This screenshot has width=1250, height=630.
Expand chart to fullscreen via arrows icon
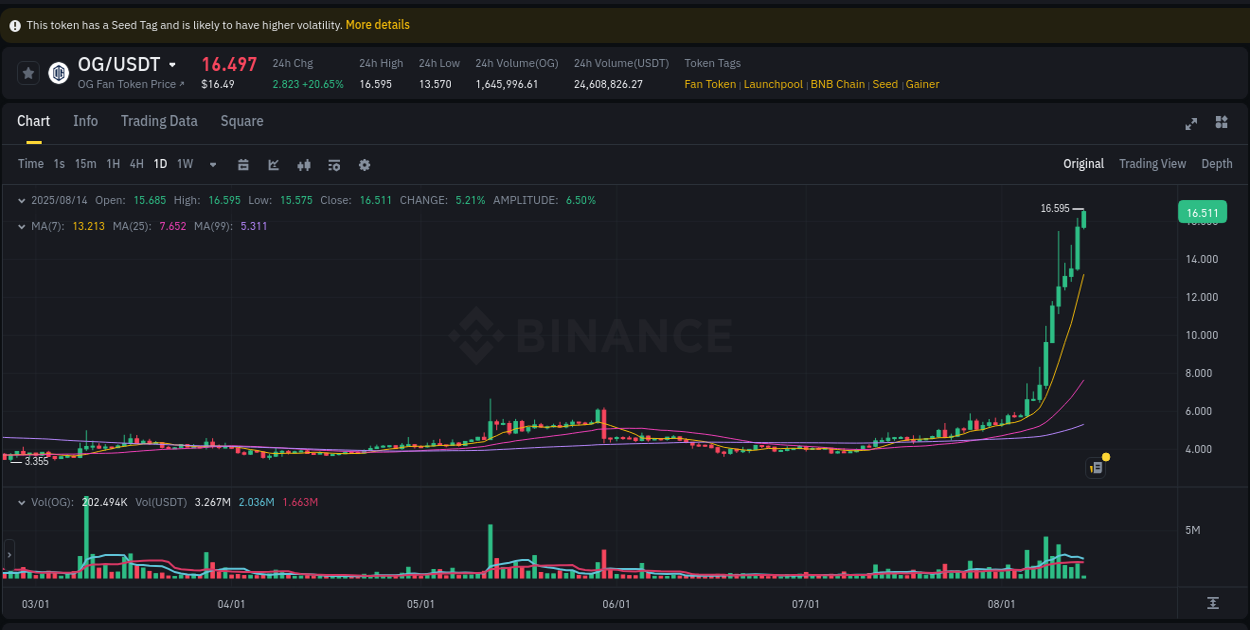(x=1191, y=123)
